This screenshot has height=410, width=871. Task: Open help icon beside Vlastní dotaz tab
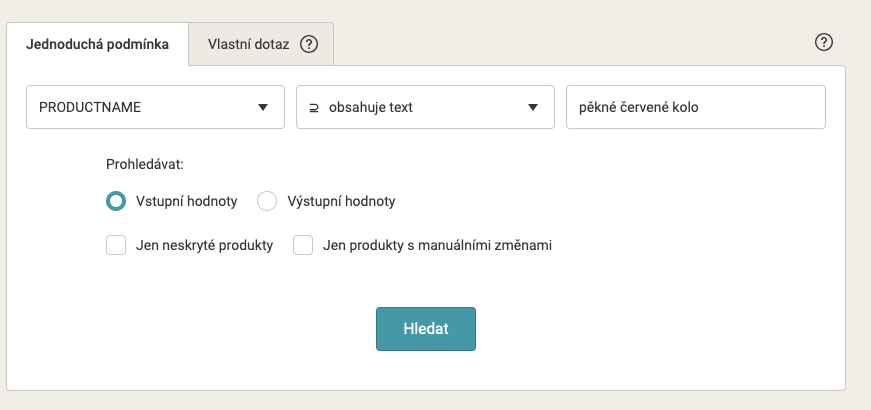pos(309,44)
